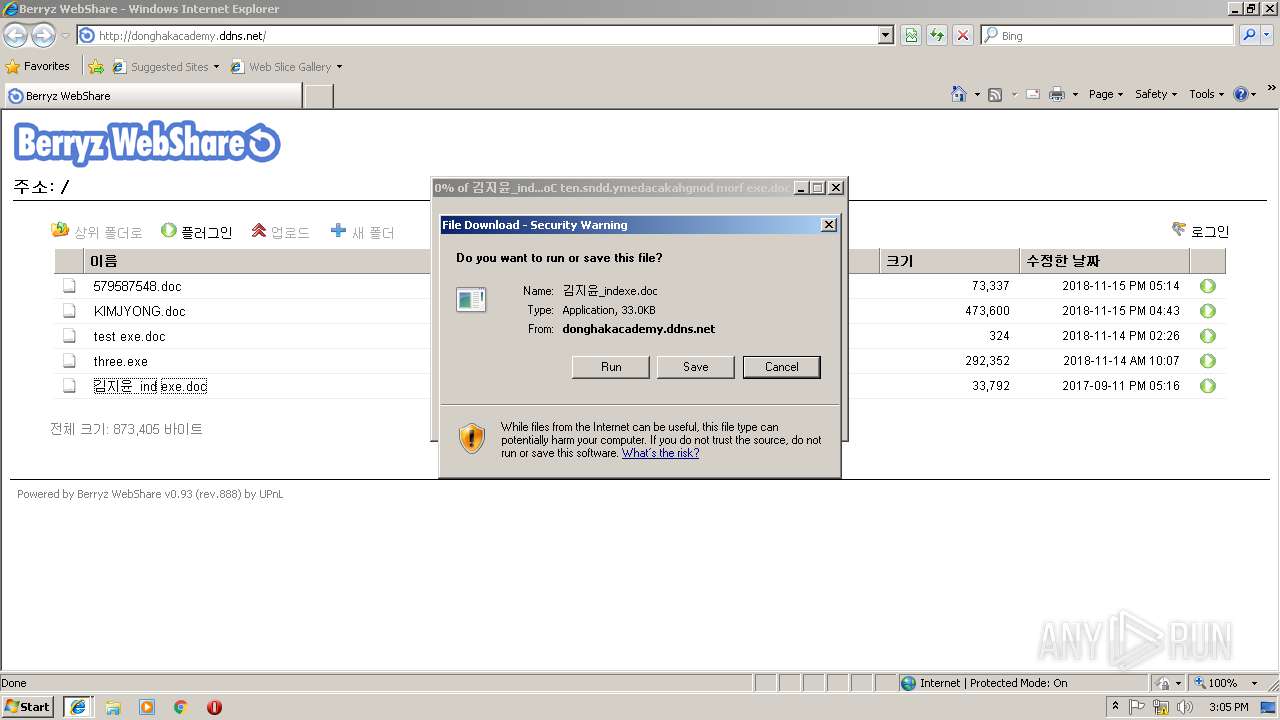Open Windows Explorer folder on taskbar
This screenshot has width=1280, height=720.
click(113, 707)
